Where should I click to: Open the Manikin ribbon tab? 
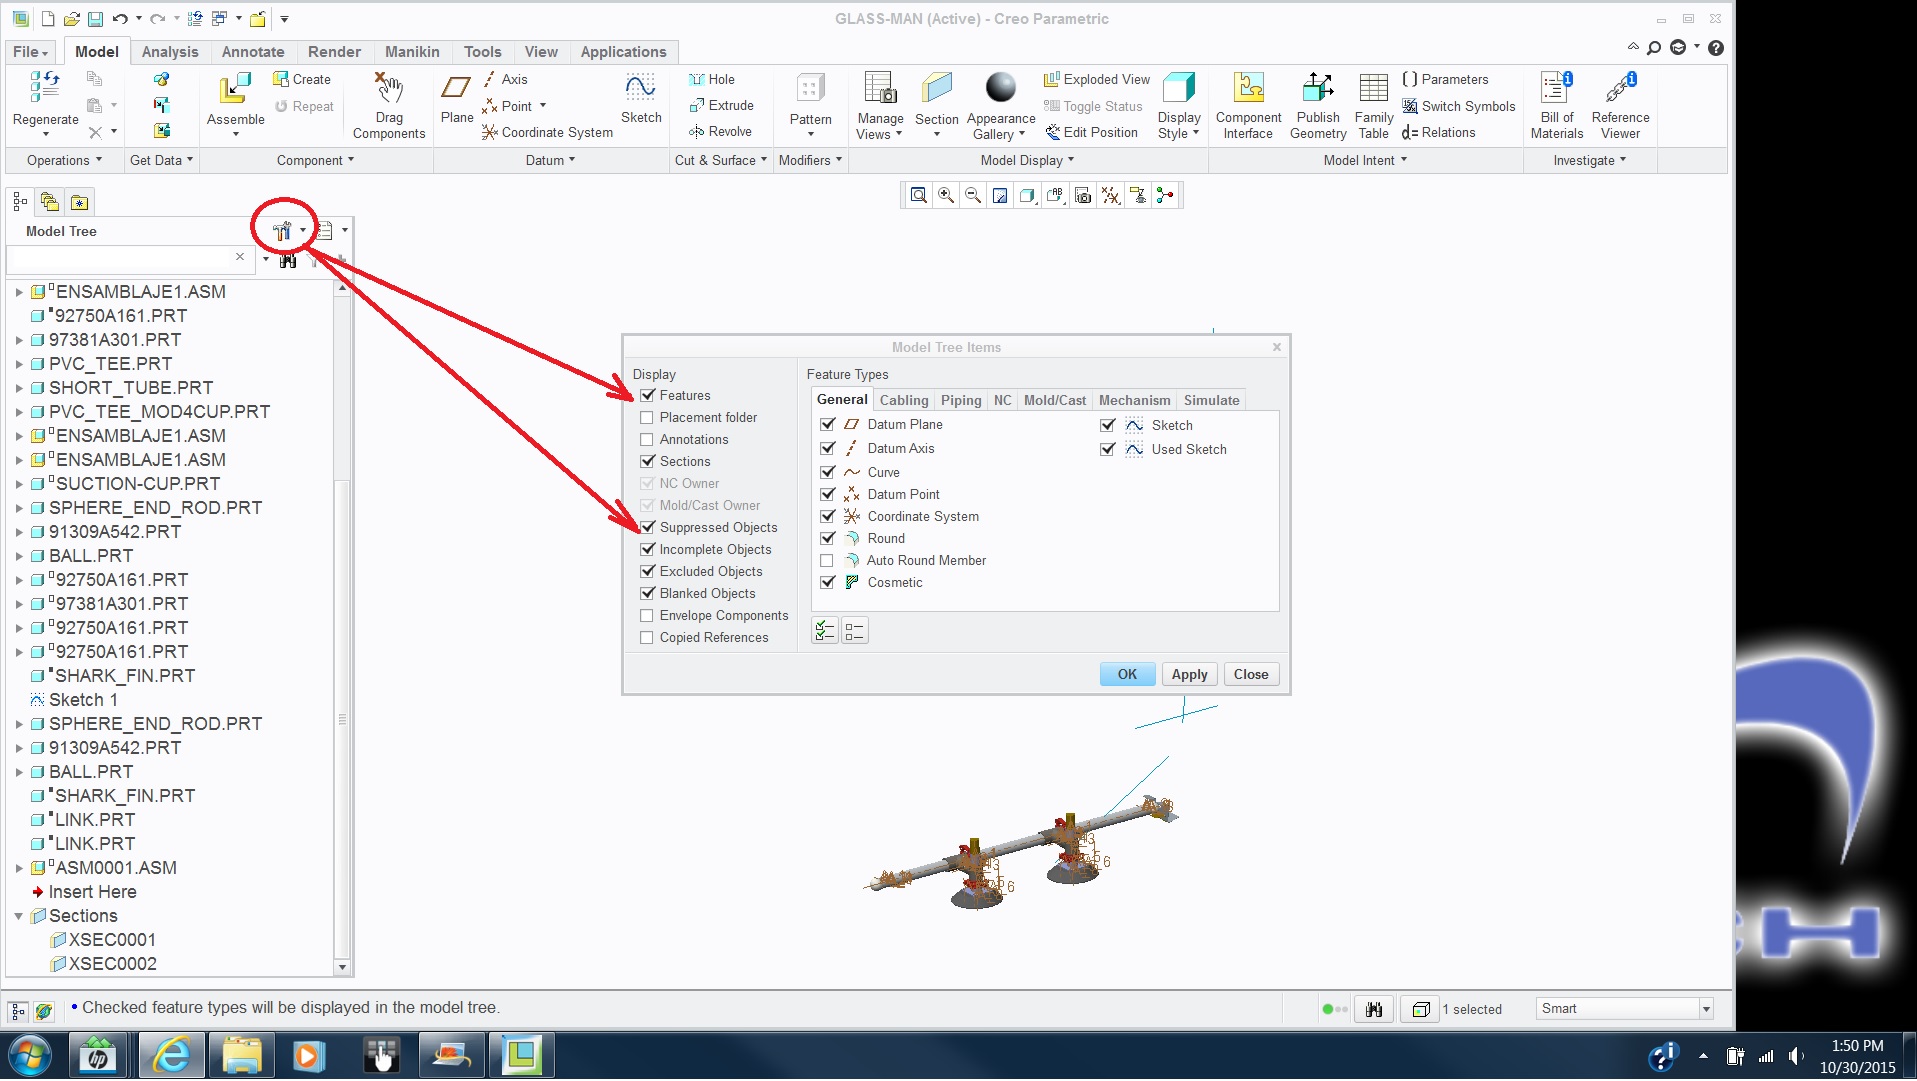412,52
